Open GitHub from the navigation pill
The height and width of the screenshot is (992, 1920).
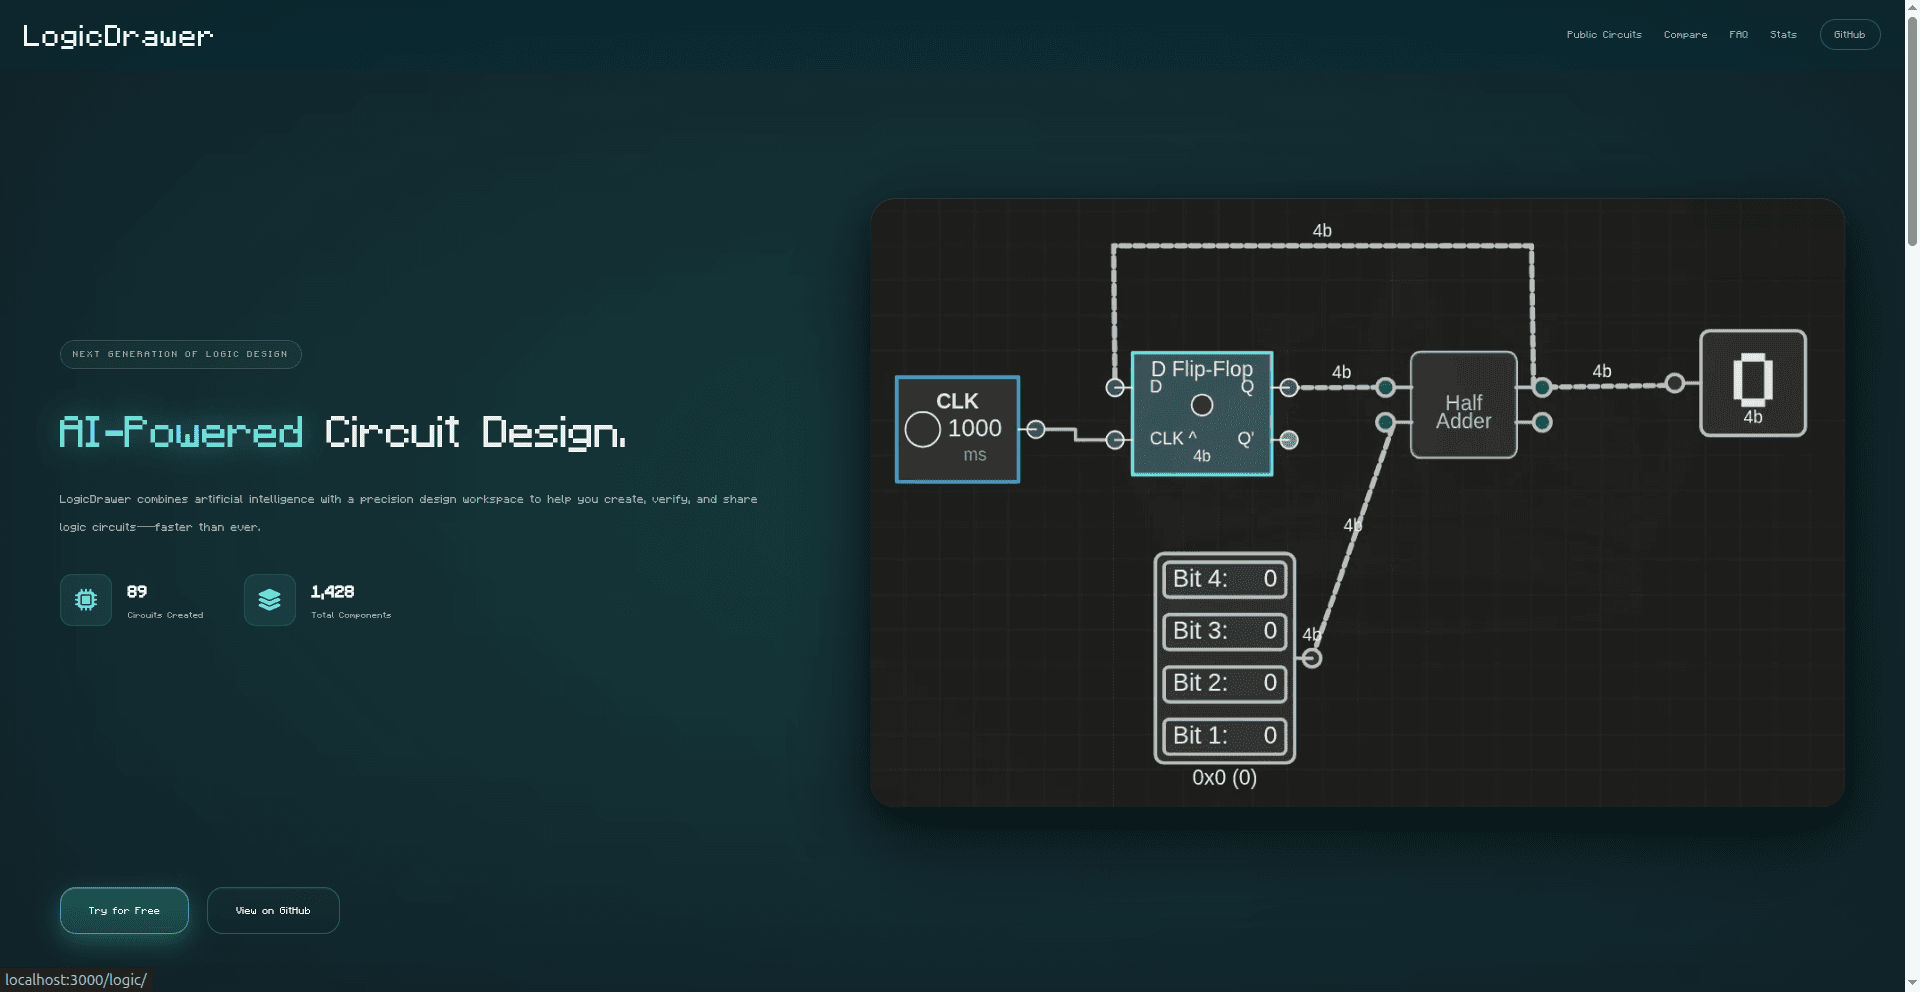(x=1849, y=34)
